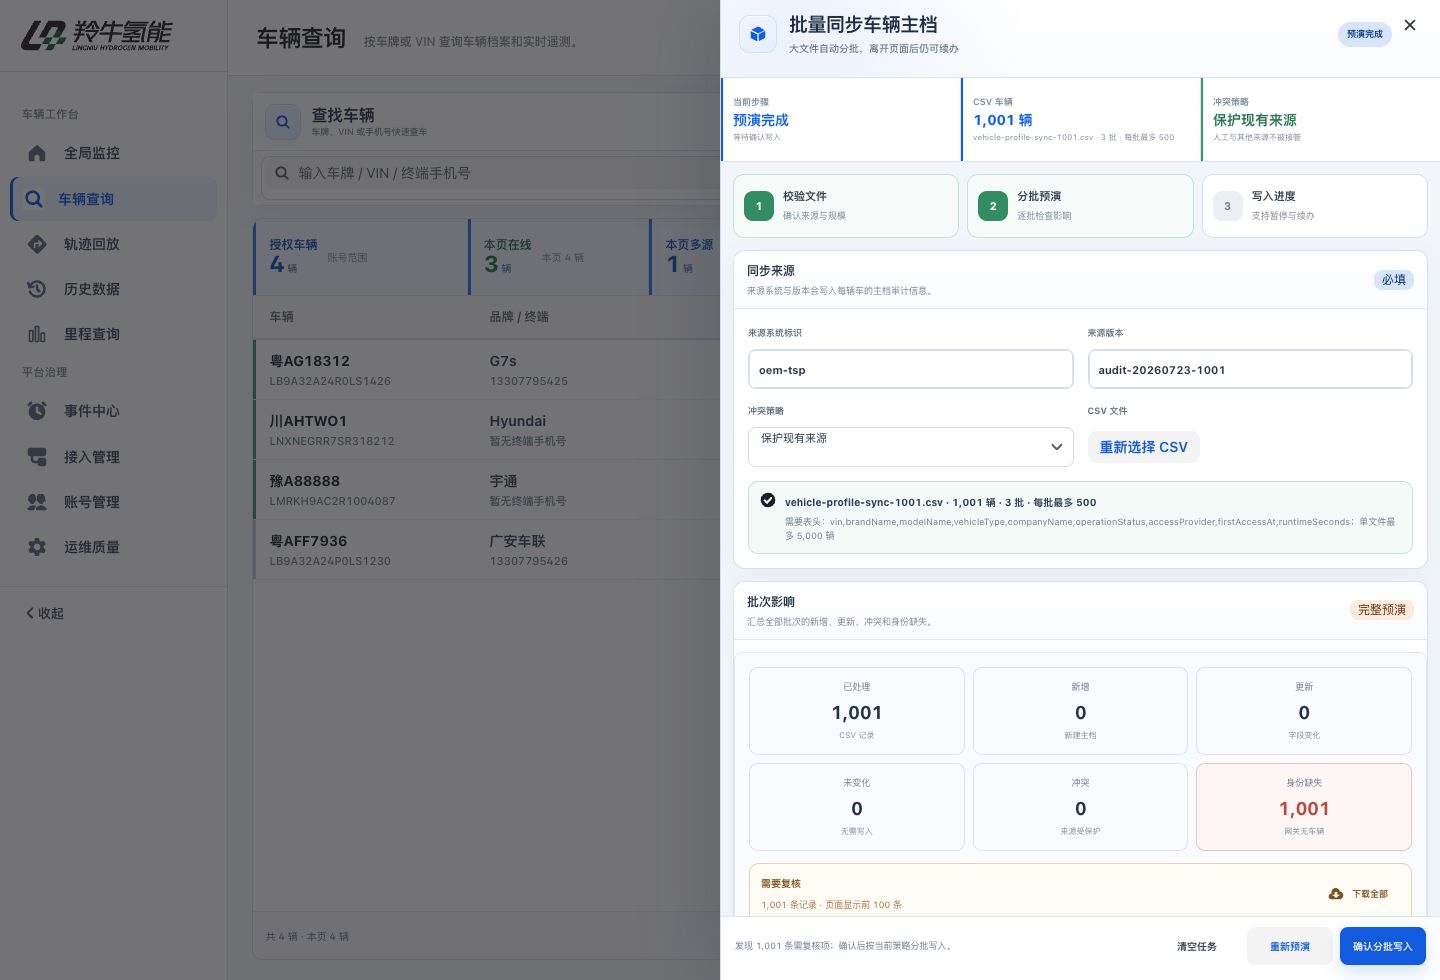Select vehicle row 粤AG18312
Viewport: 1440px width, 980px height.
point(487,370)
